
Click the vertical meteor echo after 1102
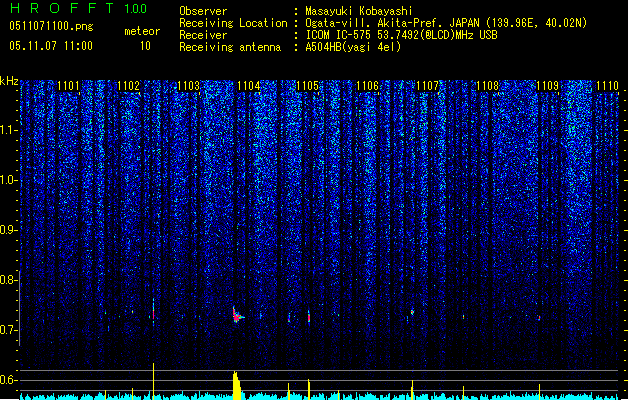pyautogui.click(x=153, y=309)
